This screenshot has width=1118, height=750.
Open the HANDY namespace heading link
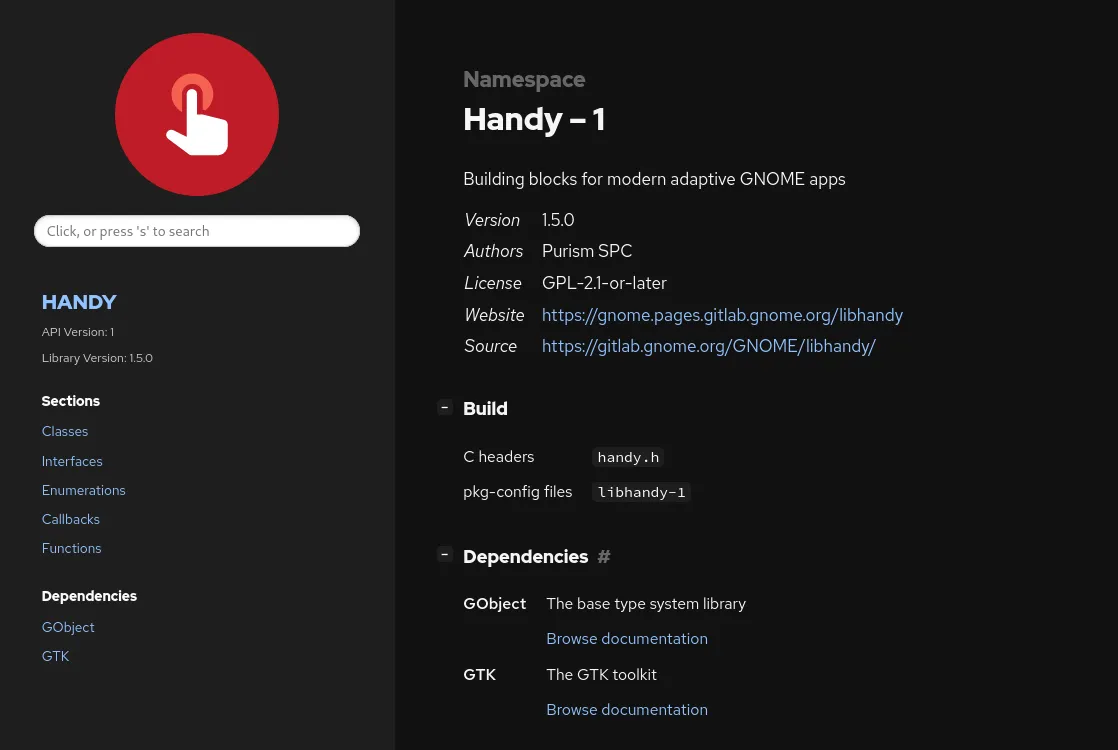click(79, 302)
